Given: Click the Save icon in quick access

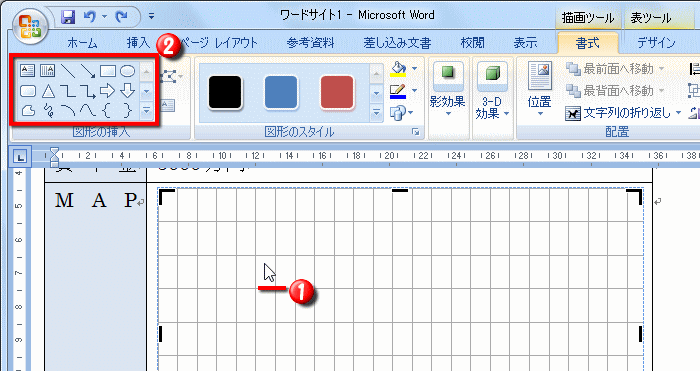Looking at the screenshot, I should (x=68, y=17).
